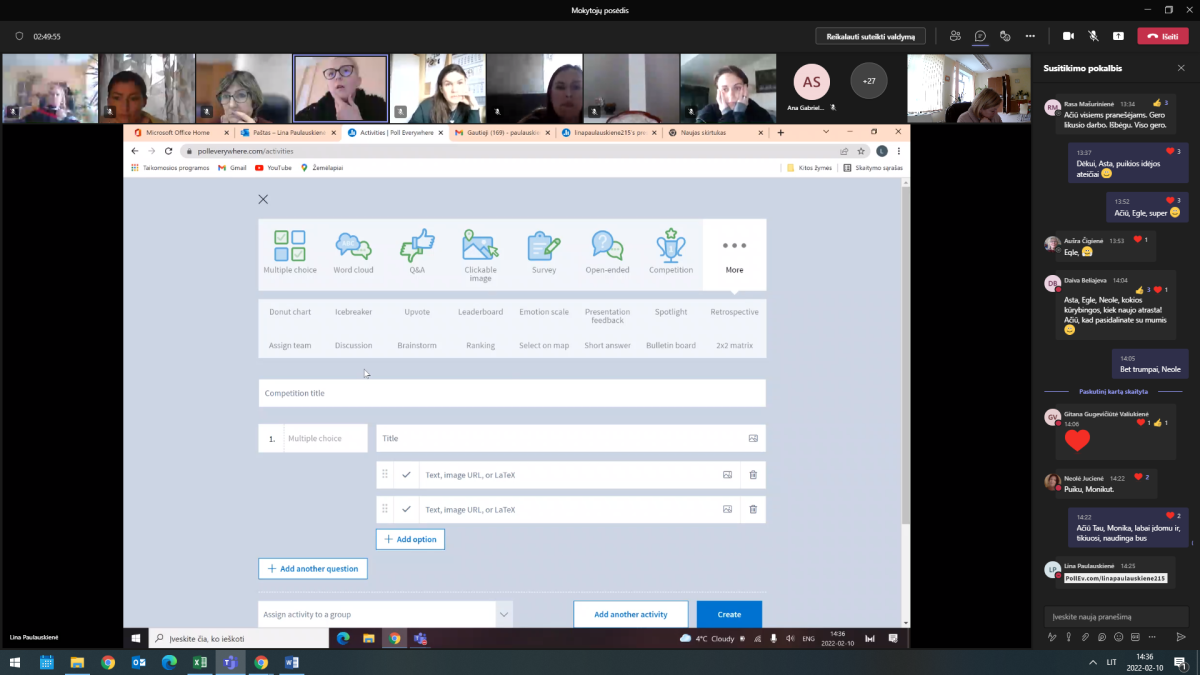Share content in Teams meeting

1118,36
